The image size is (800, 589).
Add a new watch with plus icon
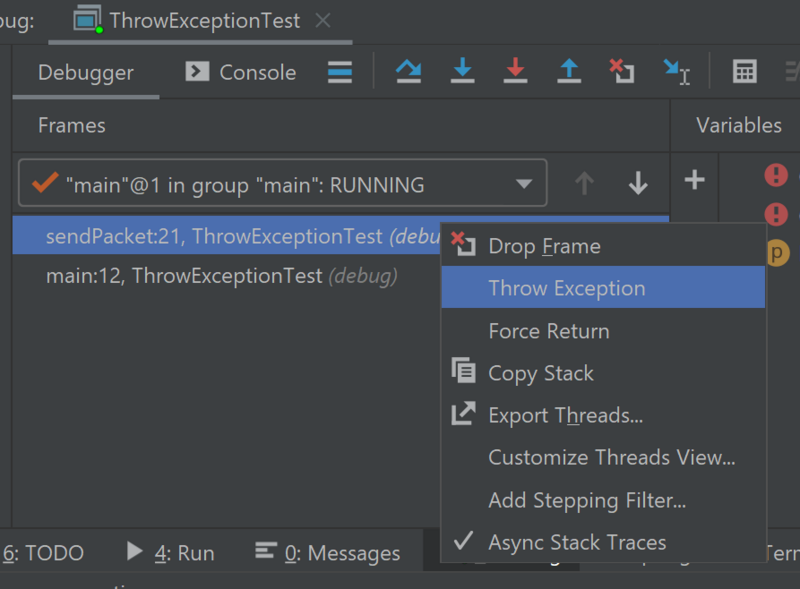pyautogui.click(x=694, y=180)
